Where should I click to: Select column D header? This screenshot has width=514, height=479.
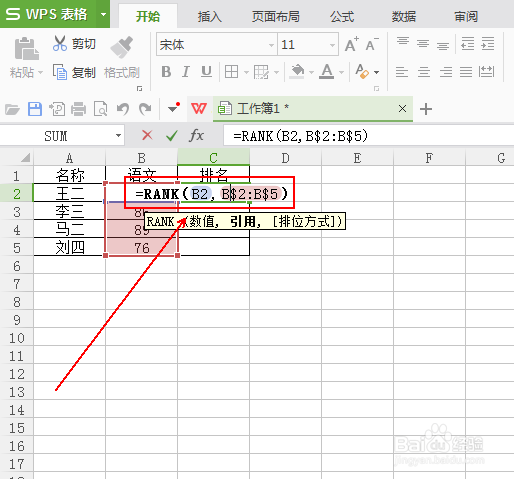point(285,158)
